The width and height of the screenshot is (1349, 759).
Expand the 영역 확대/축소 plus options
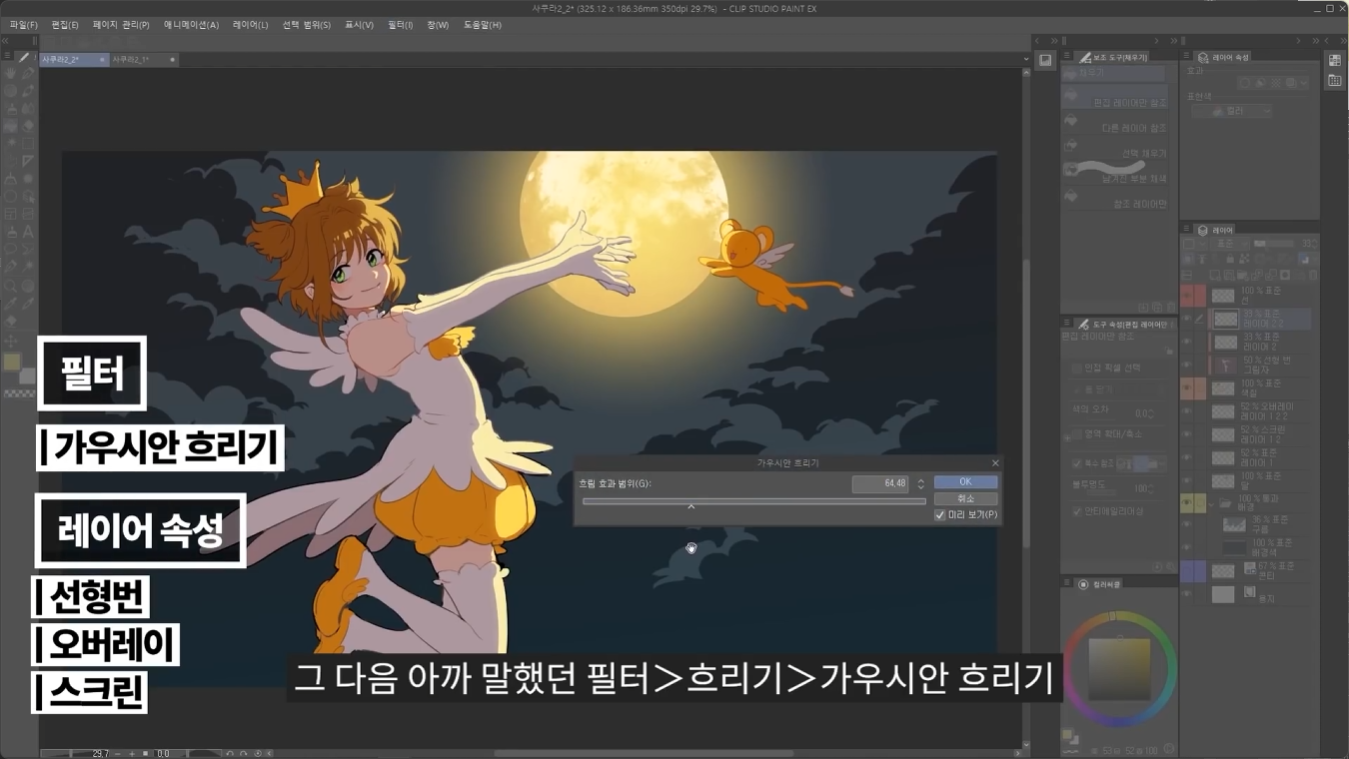pos(1066,437)
